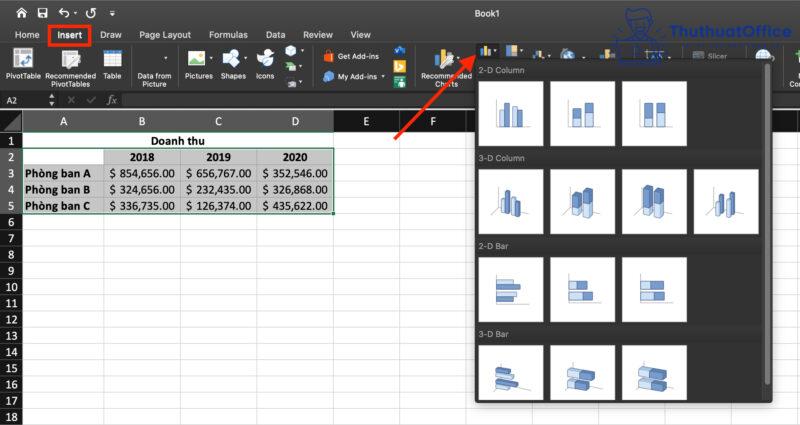
Task: Click the Screenshot camera icon
Action: (291, 83)
